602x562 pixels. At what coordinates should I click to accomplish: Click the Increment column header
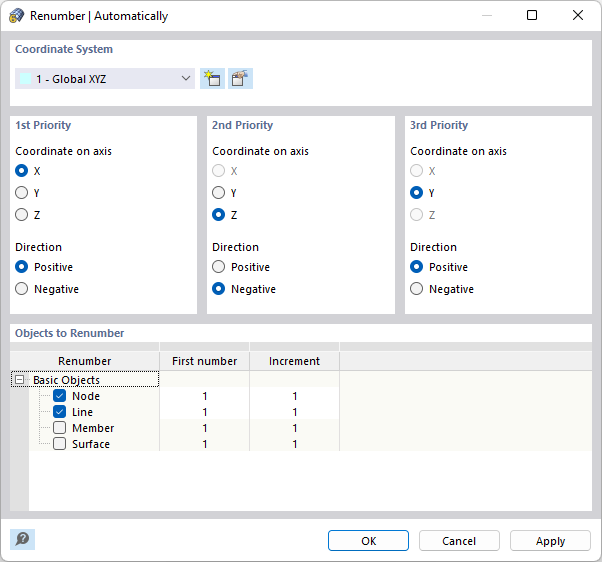click(294, 361)
